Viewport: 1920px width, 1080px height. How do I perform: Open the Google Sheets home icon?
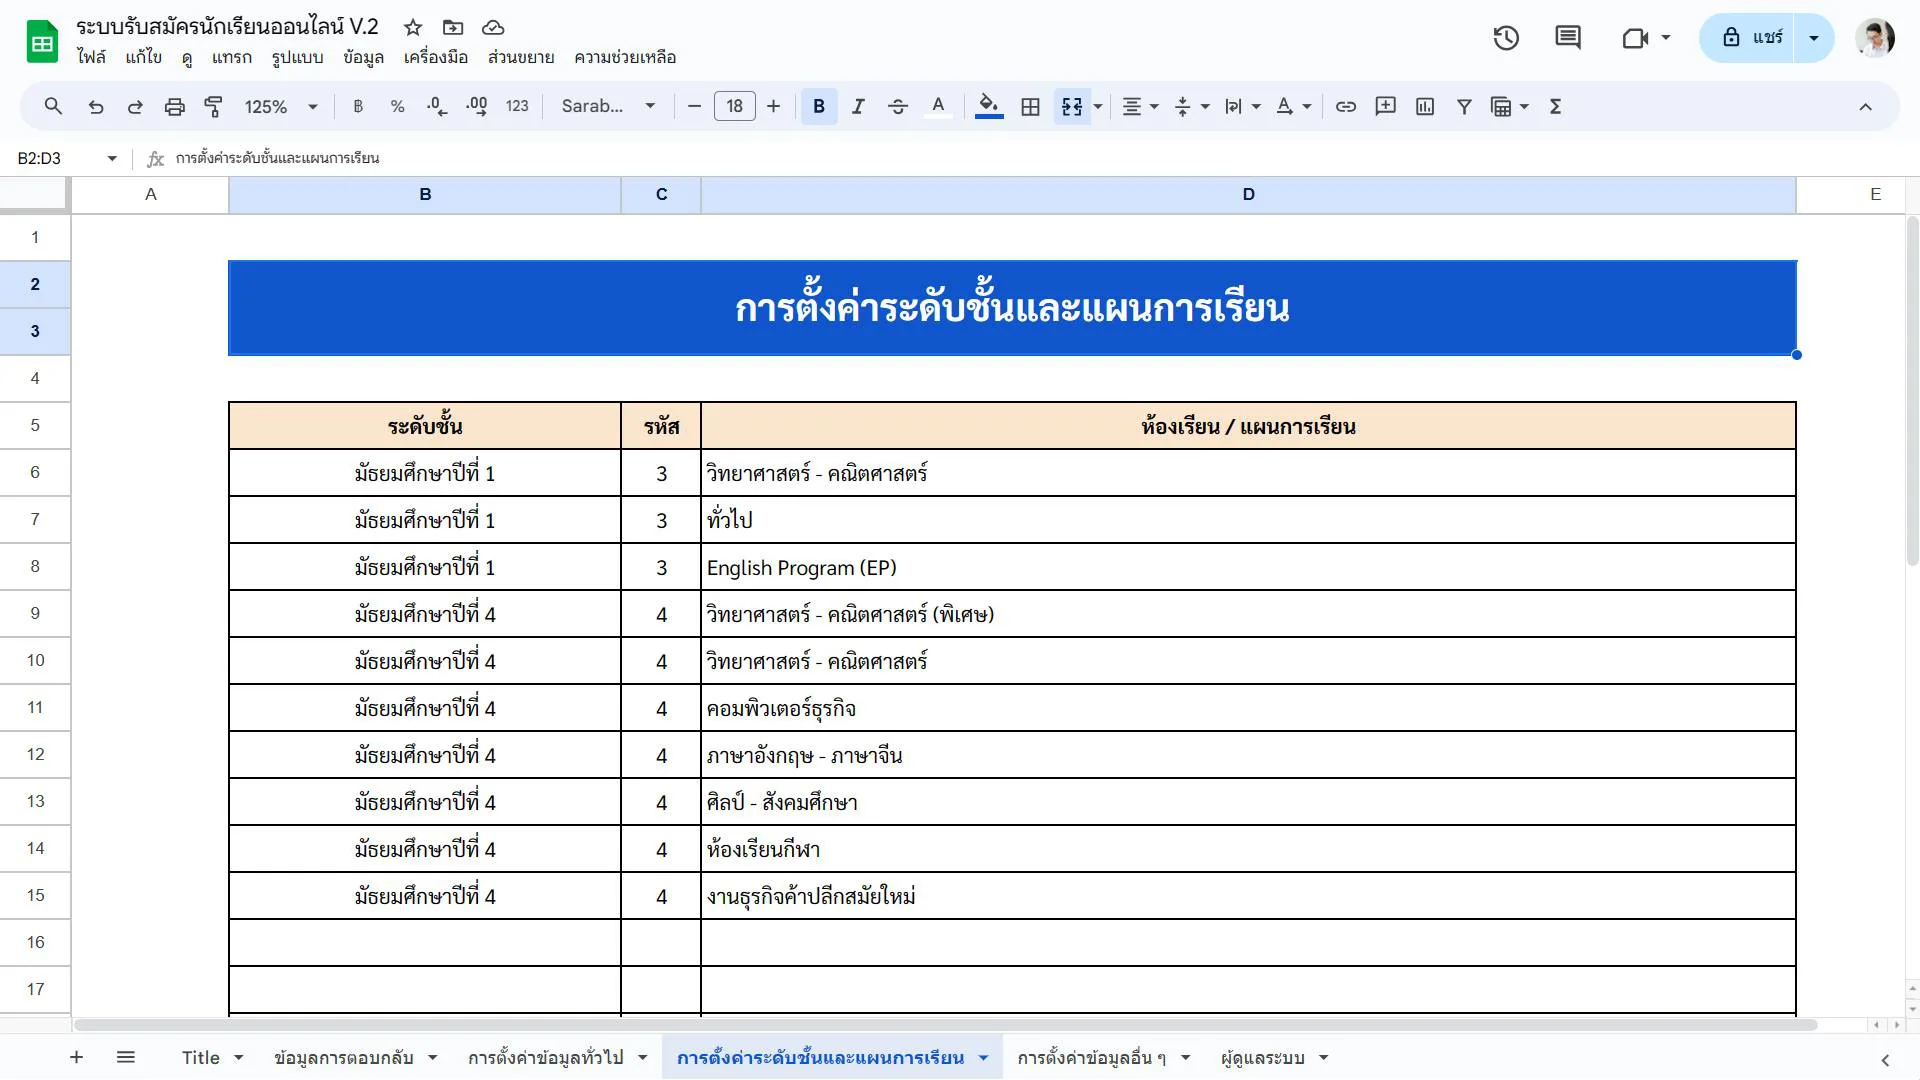point(42,42)
